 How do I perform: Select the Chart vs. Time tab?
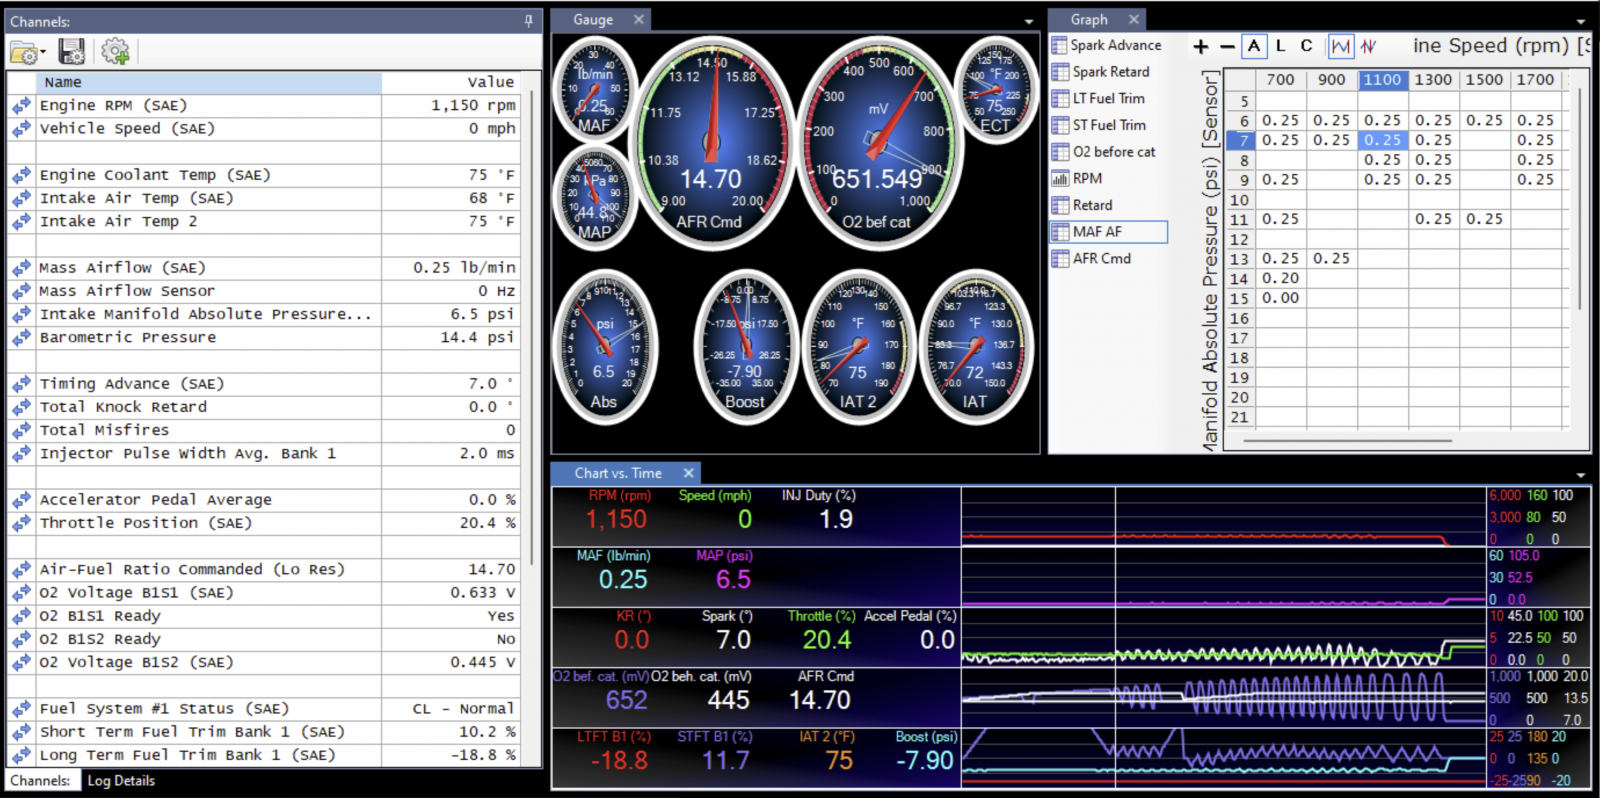click(618, 473)
